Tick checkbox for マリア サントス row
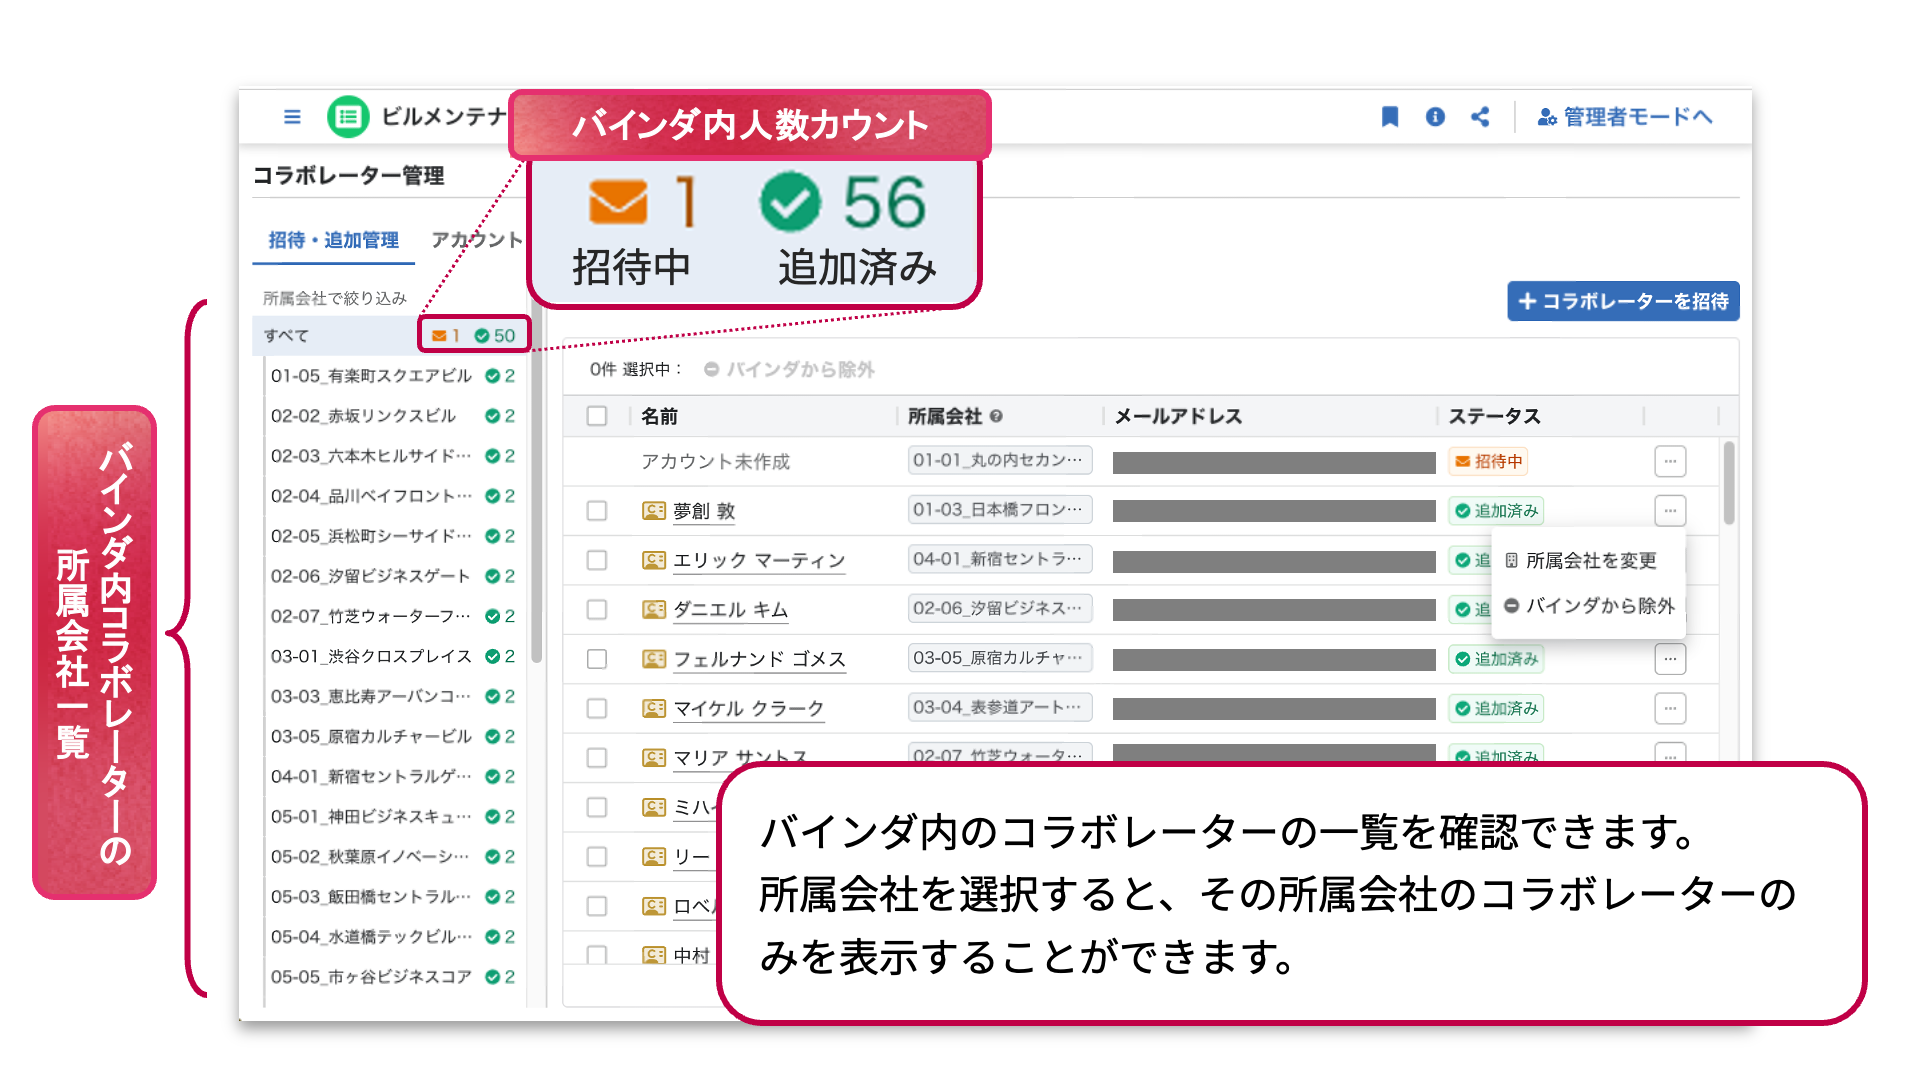Screen dimensions: 1920x1080 click(597, 757)
